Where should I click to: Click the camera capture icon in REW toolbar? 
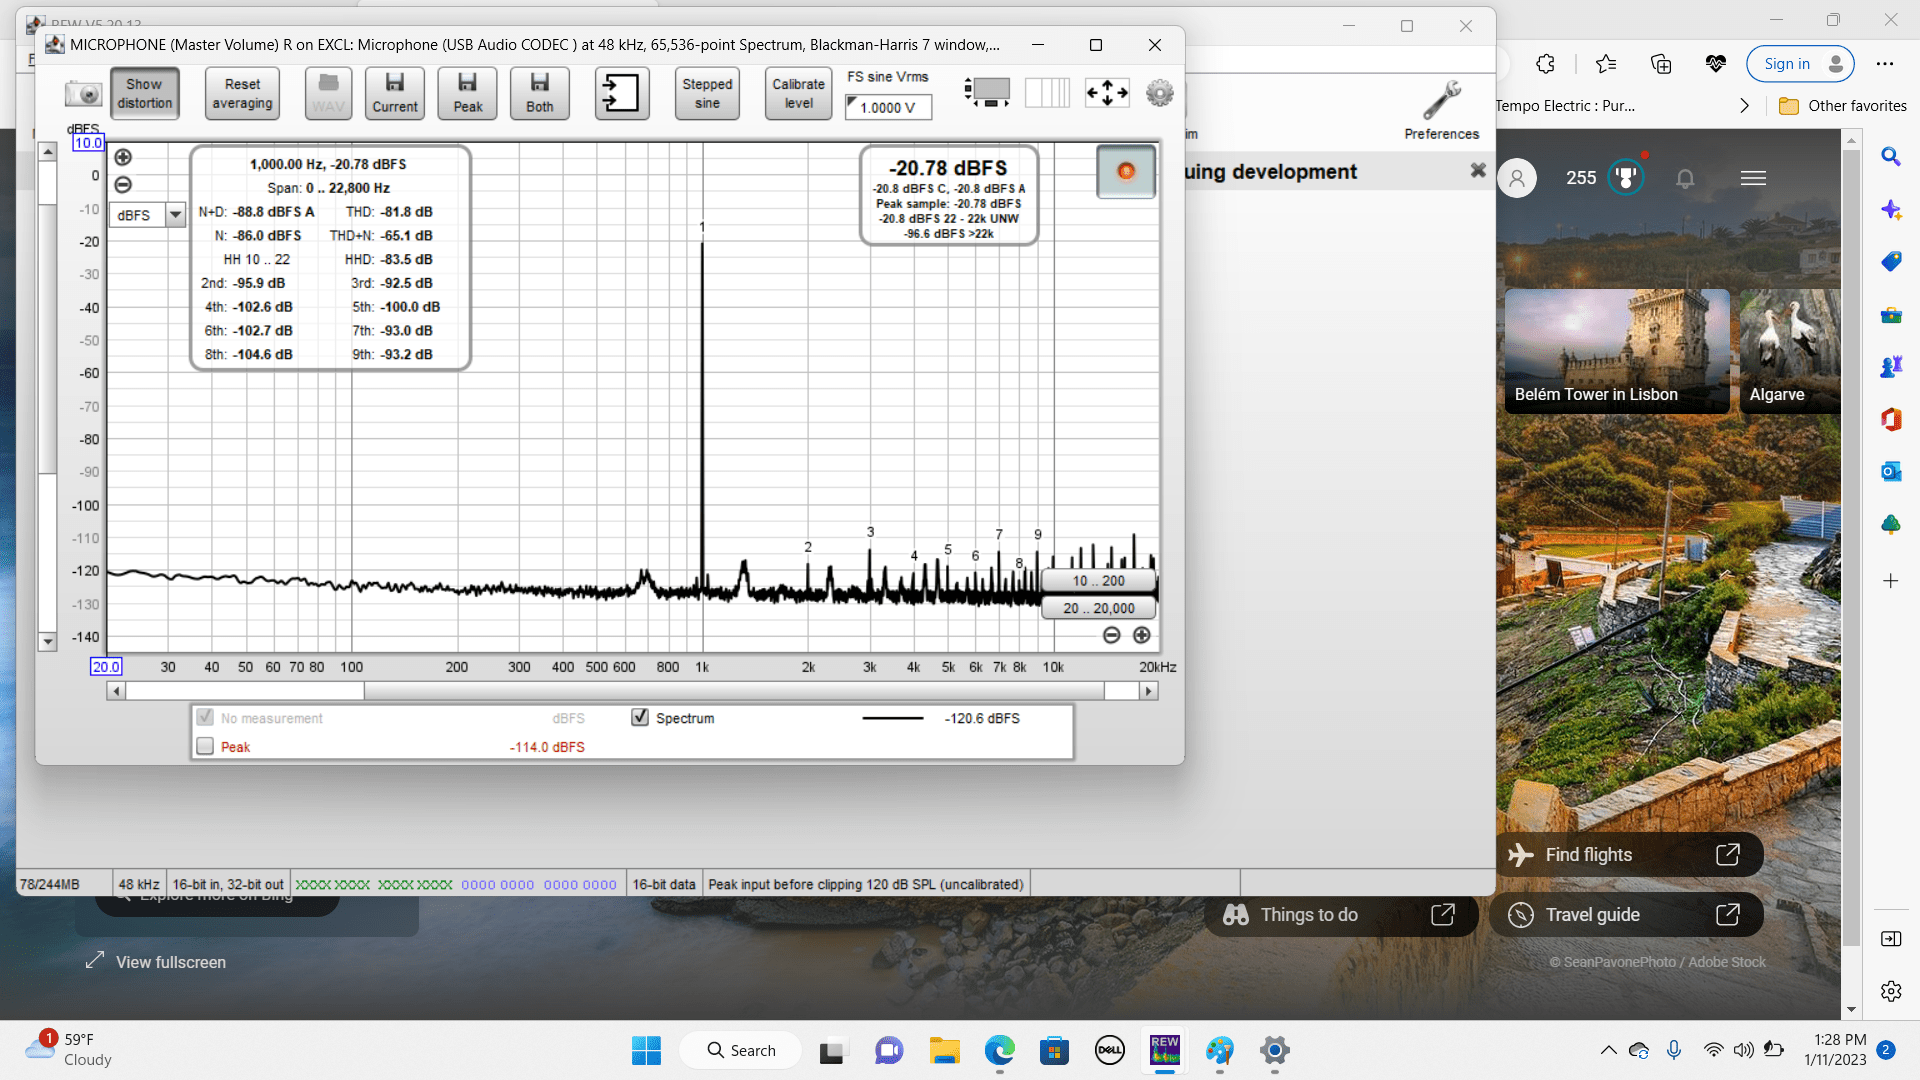(x=83, y=94)
